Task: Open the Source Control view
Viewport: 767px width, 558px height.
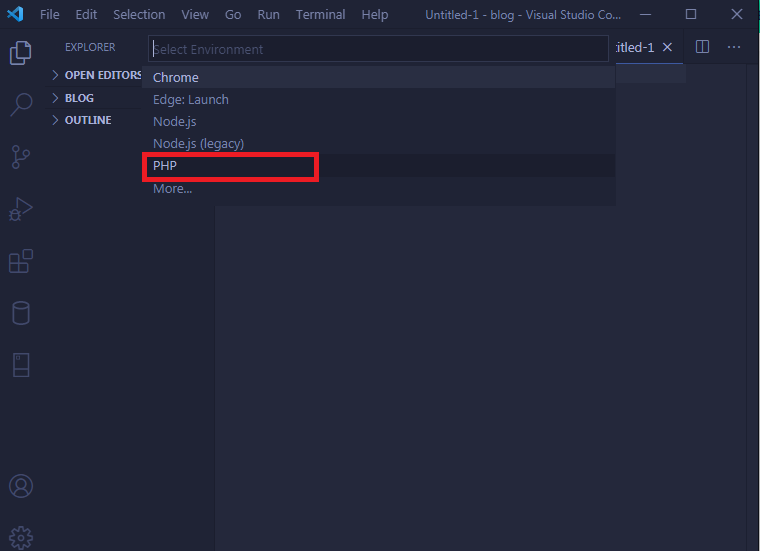Action: [21, 157]
